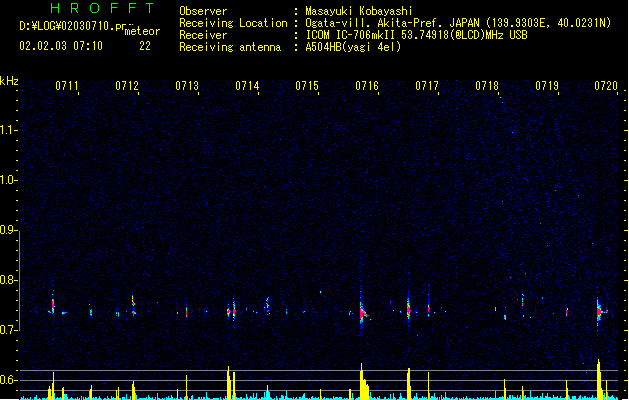The height and width of the screenshot is (400, 629).
Task: Click the 0711 time marker
Action: [x=67, y=86]
